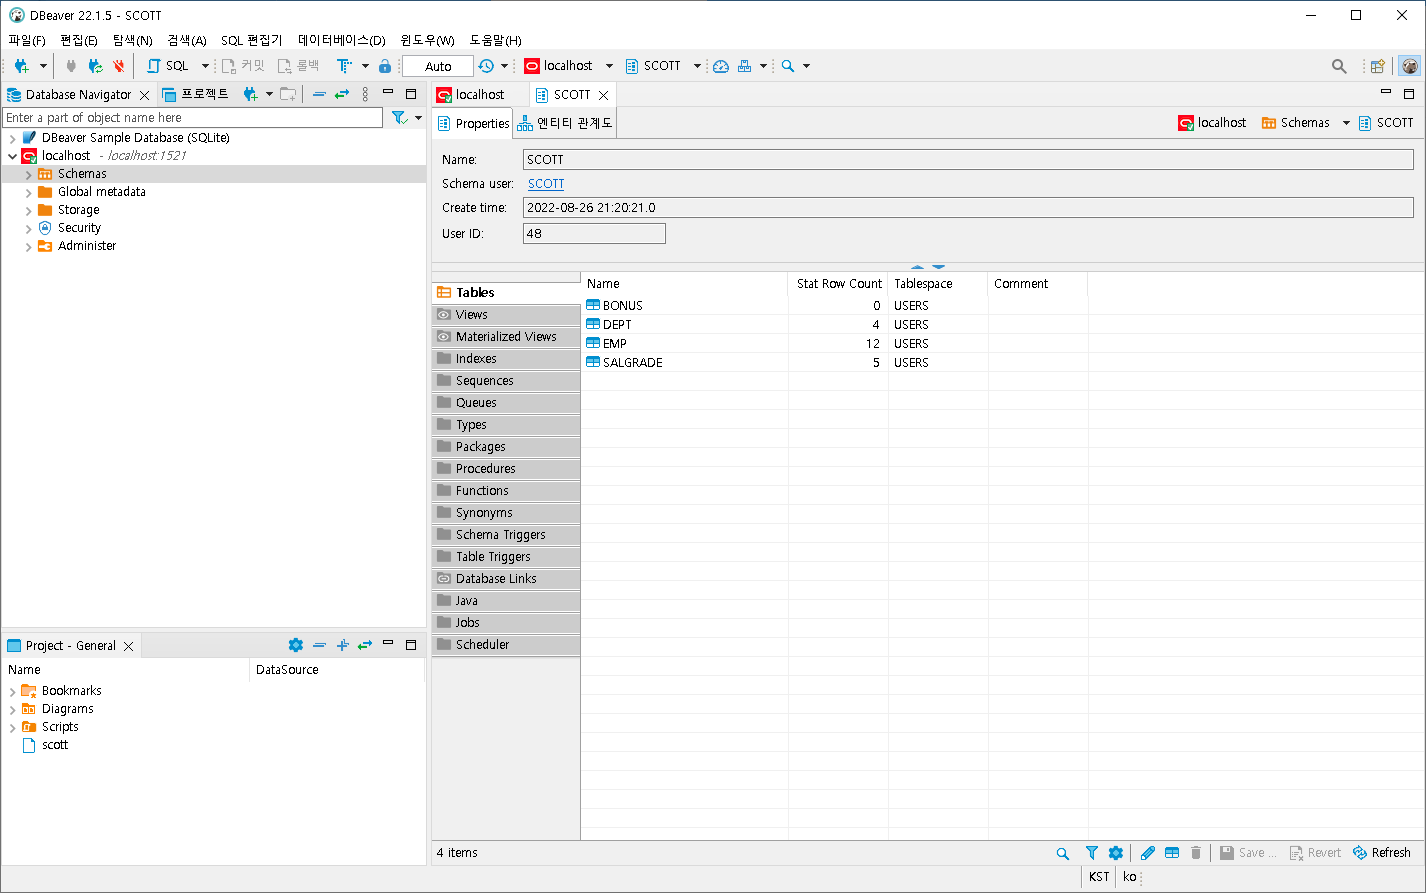Expand the Bookmarks folder in Project panel

pyautogui.click(x=12, y=691)
